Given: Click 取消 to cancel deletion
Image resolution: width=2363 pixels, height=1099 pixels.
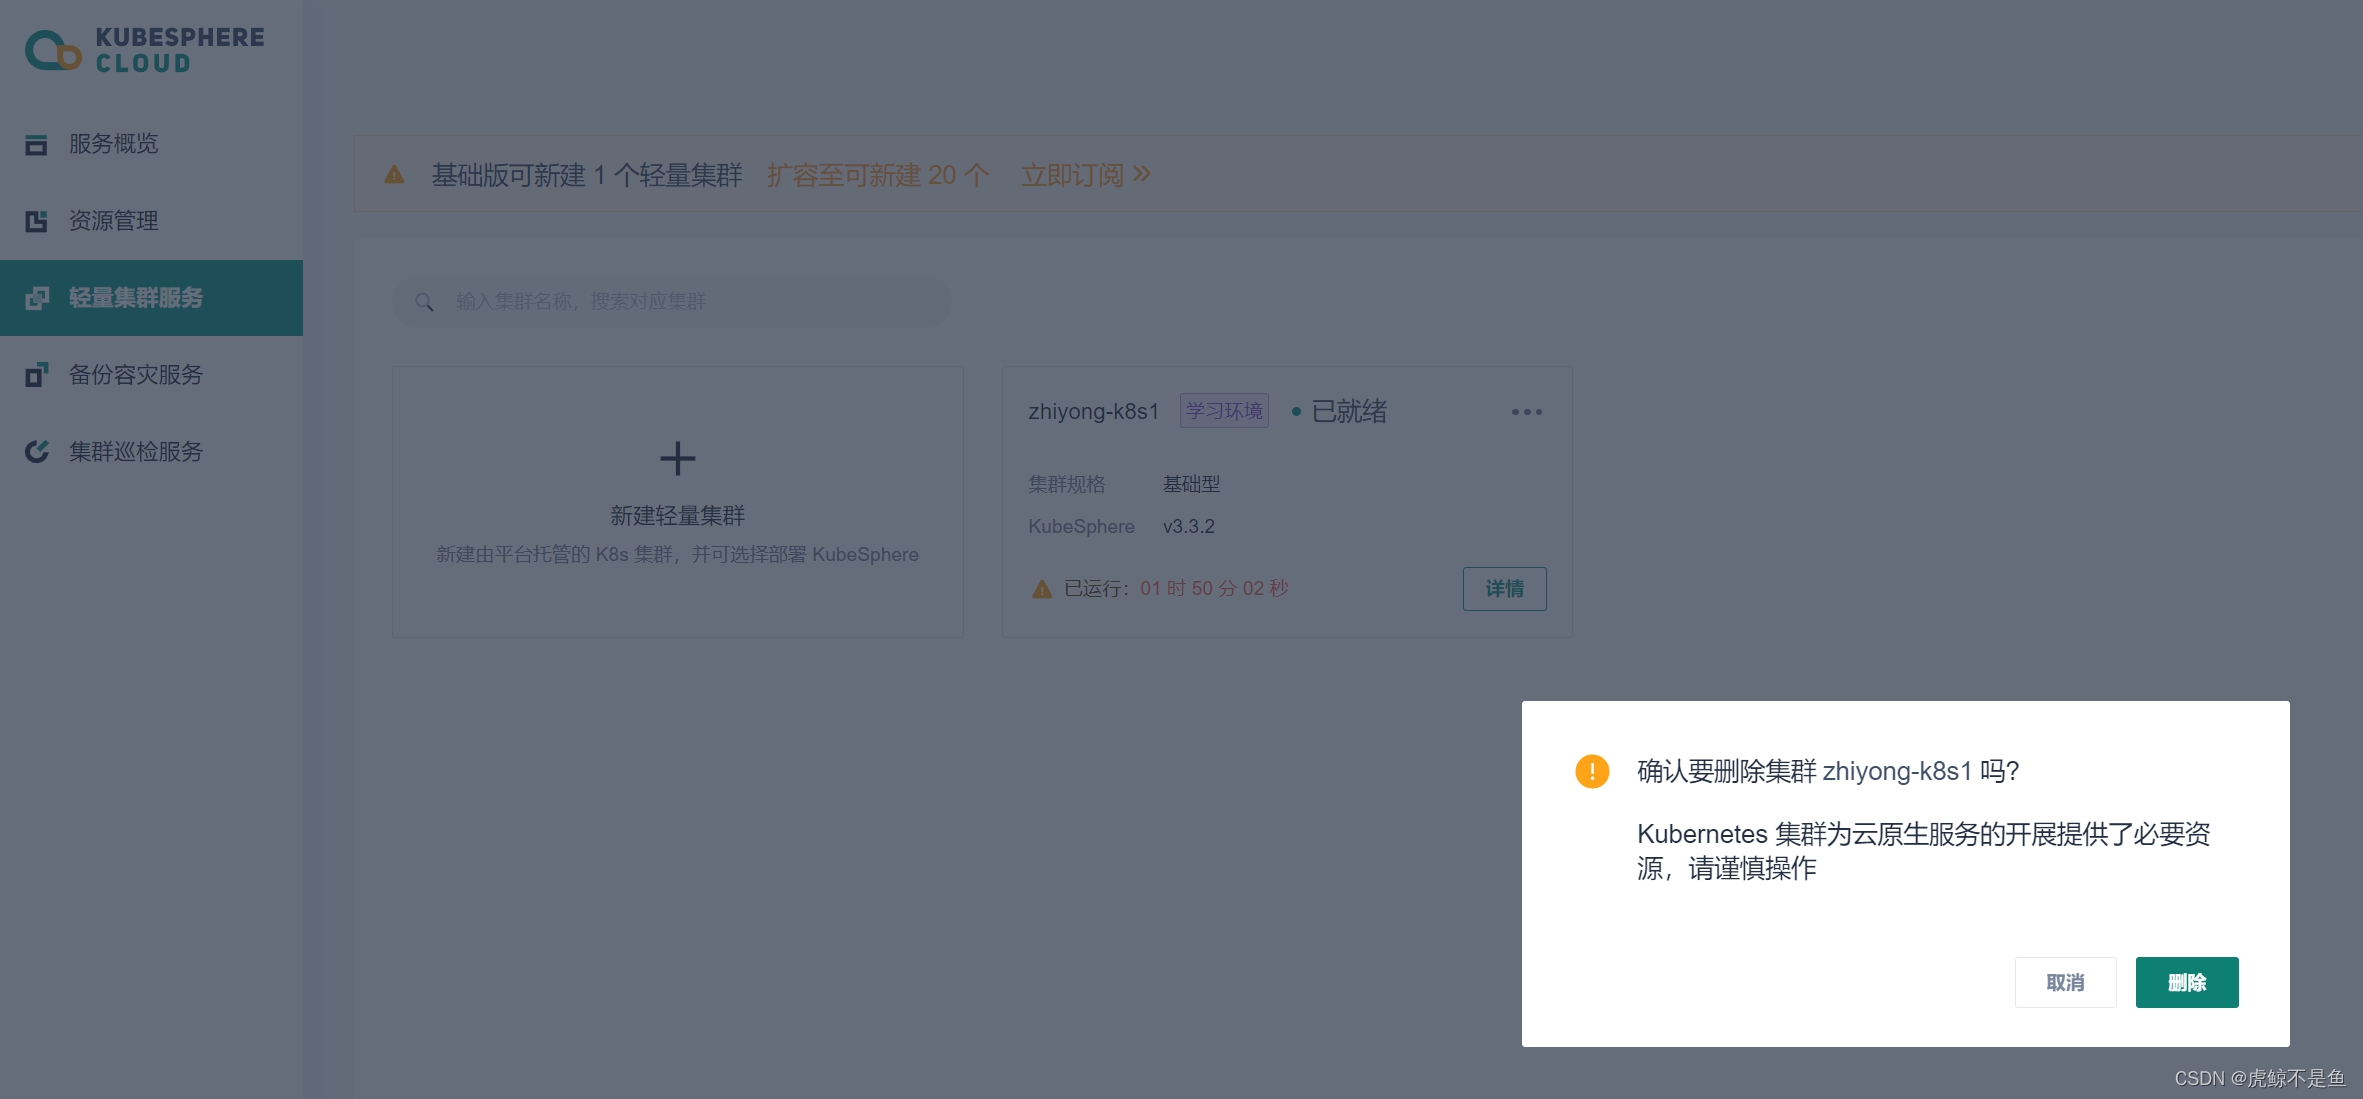Looking at the screenshot, I should (2066, 983).
